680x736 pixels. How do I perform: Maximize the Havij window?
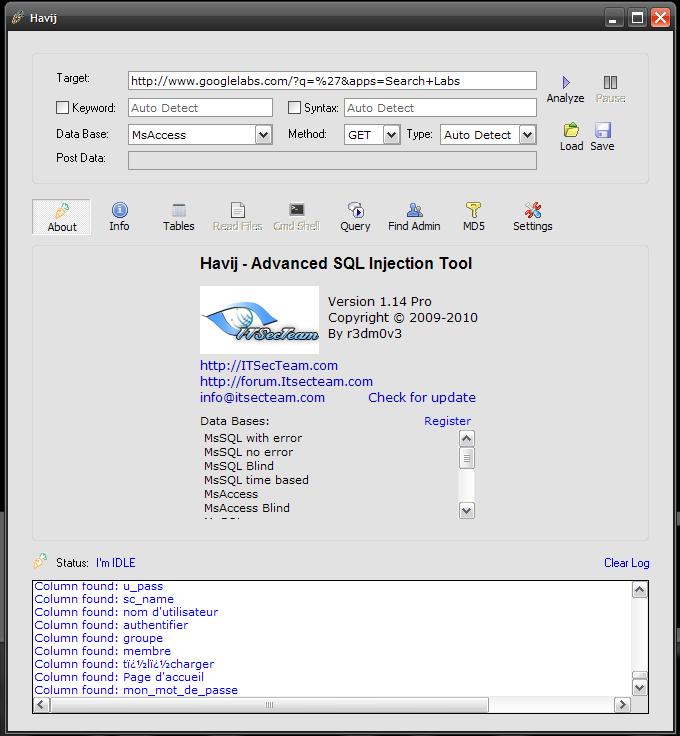tap(637, 18)
